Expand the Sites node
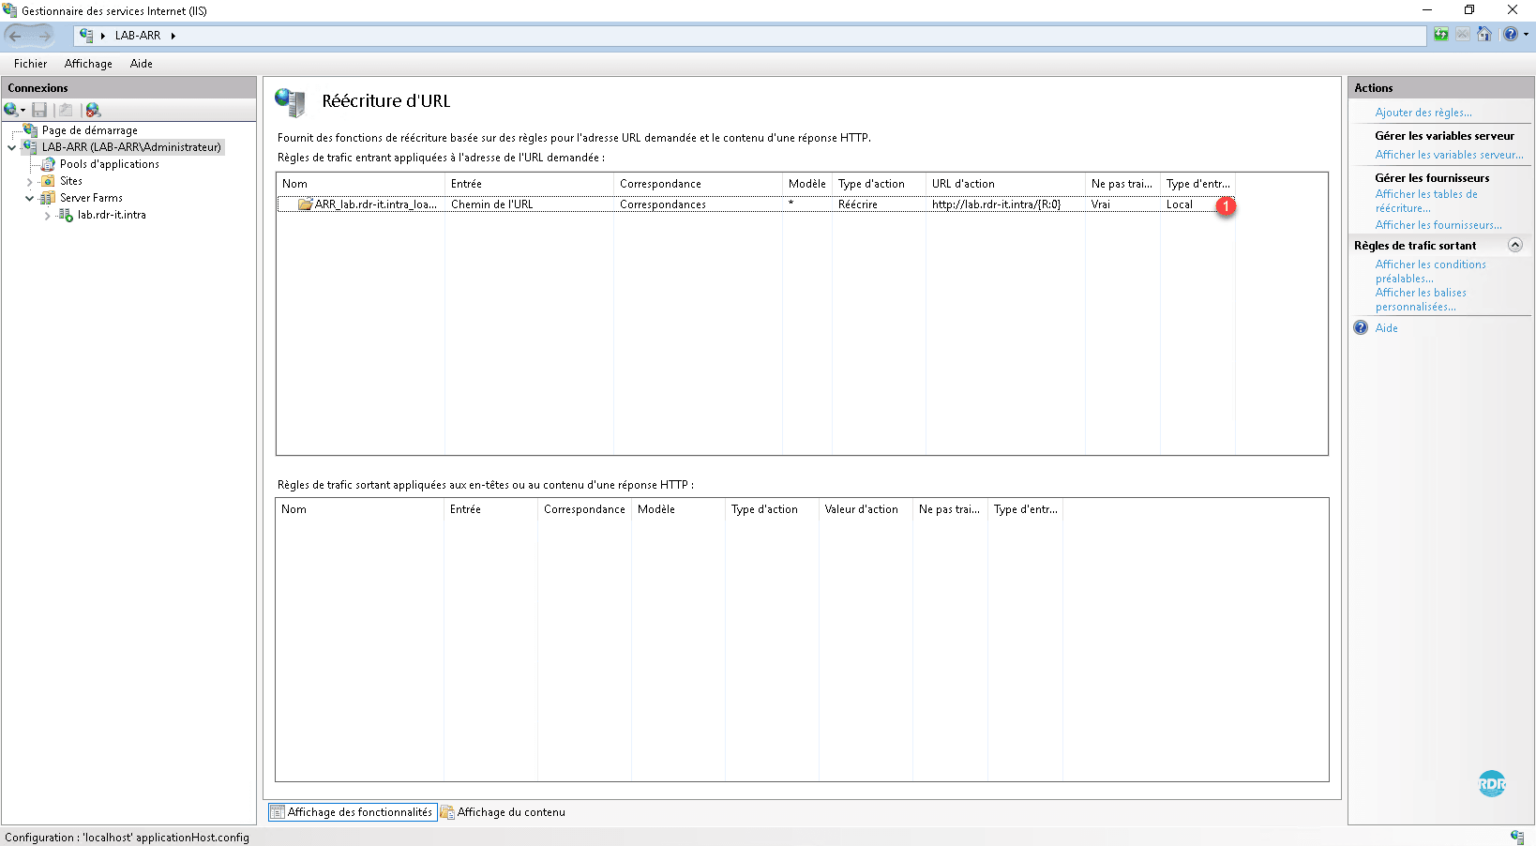This screenshot has width=1536, height=846. pos(30,181)
